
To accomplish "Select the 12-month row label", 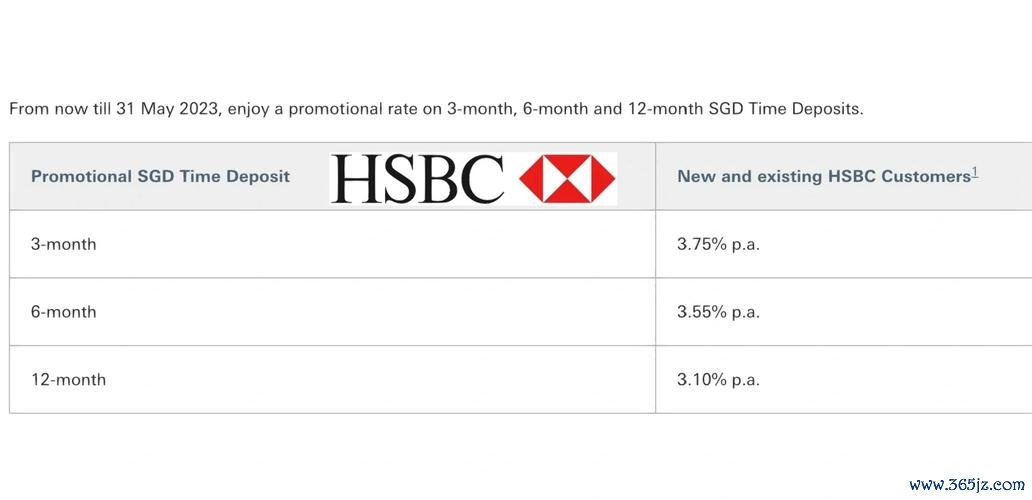I will pos(68,380).
